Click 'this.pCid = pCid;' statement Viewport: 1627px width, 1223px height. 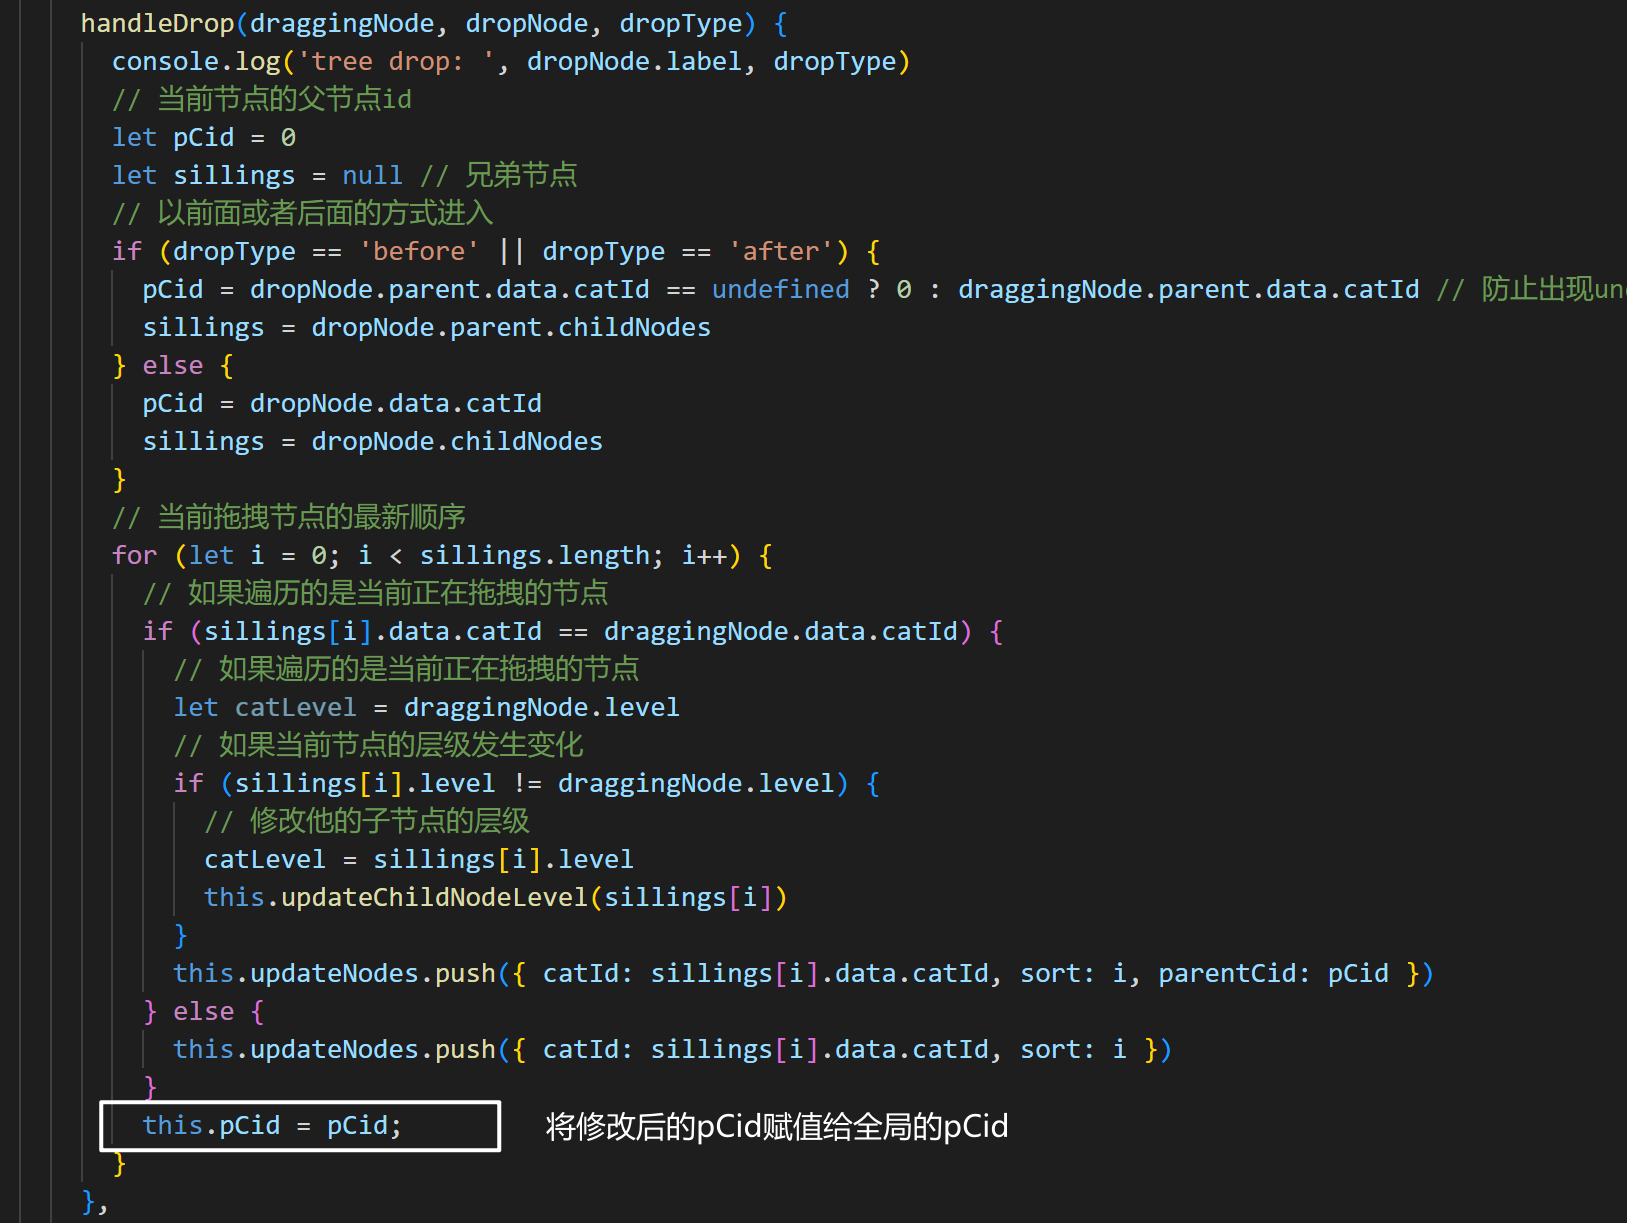(x=272, y=1125)
